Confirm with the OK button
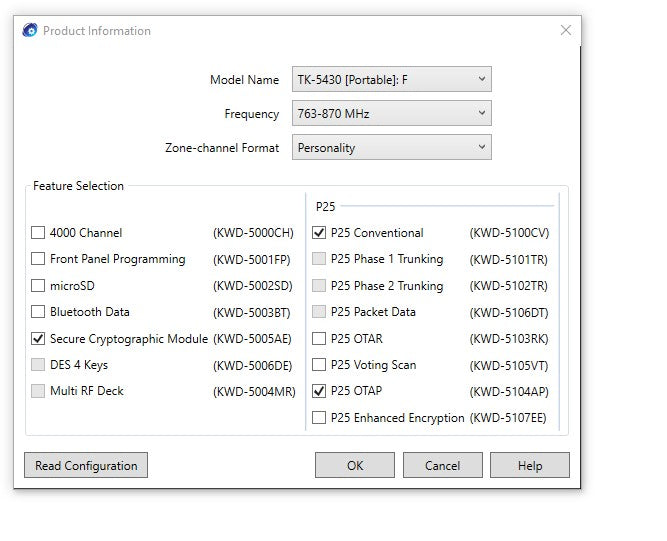Image resolution: width=667 pixels, height=541 pixels. click(x=355, y=465)
